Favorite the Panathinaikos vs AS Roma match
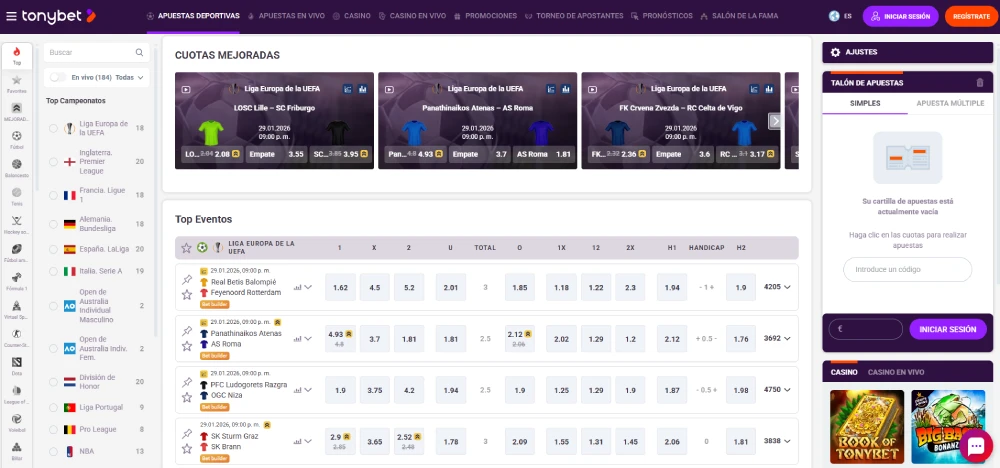Image resolution: width=1000 pixels, height=468 pixels. 187,346
